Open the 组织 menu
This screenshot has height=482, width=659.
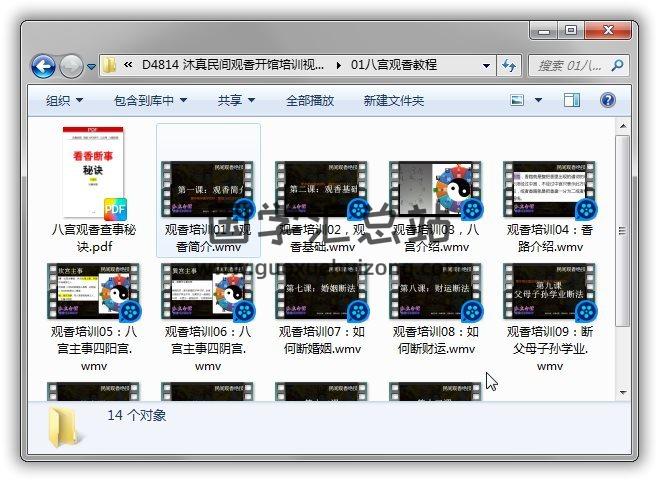tap(64, 100)
